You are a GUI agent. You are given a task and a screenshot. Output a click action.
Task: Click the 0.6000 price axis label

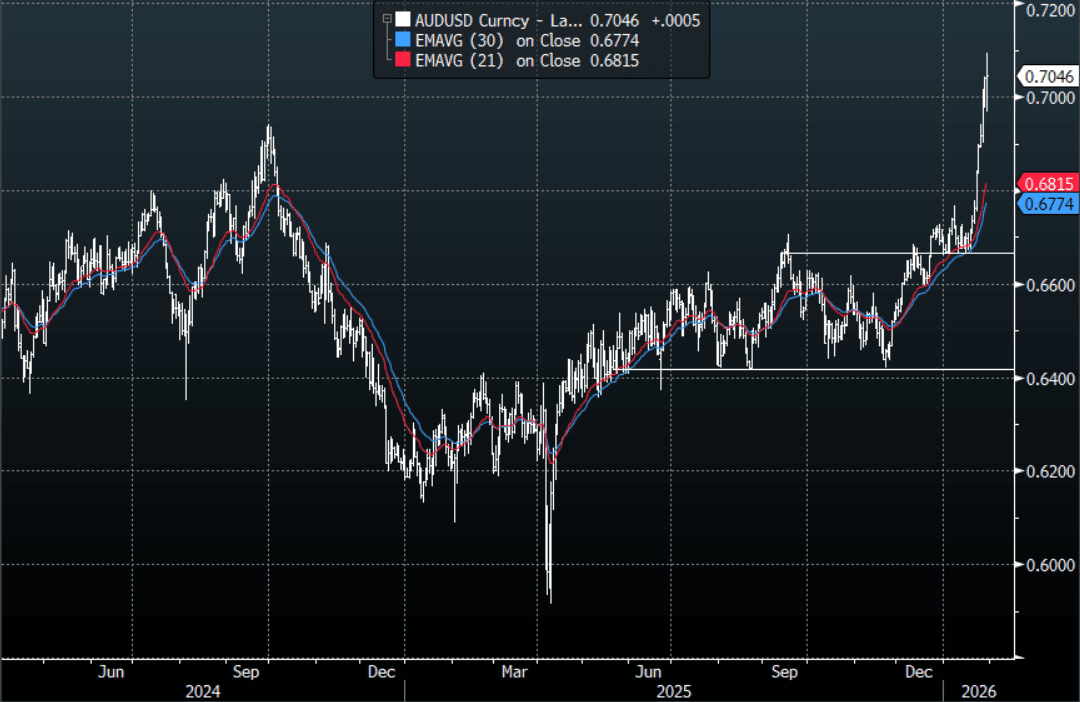(x=1050, y=565)
